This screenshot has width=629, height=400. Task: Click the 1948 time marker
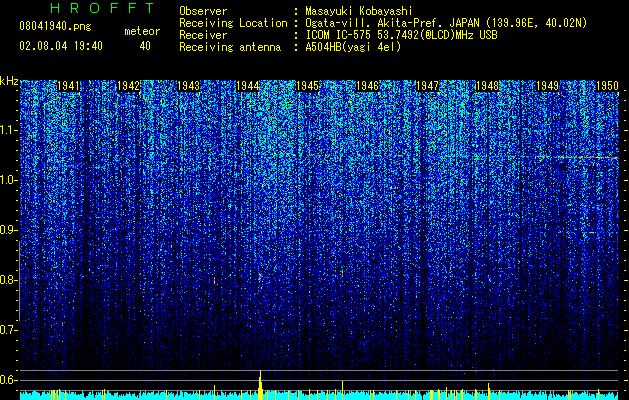point(487,86)
